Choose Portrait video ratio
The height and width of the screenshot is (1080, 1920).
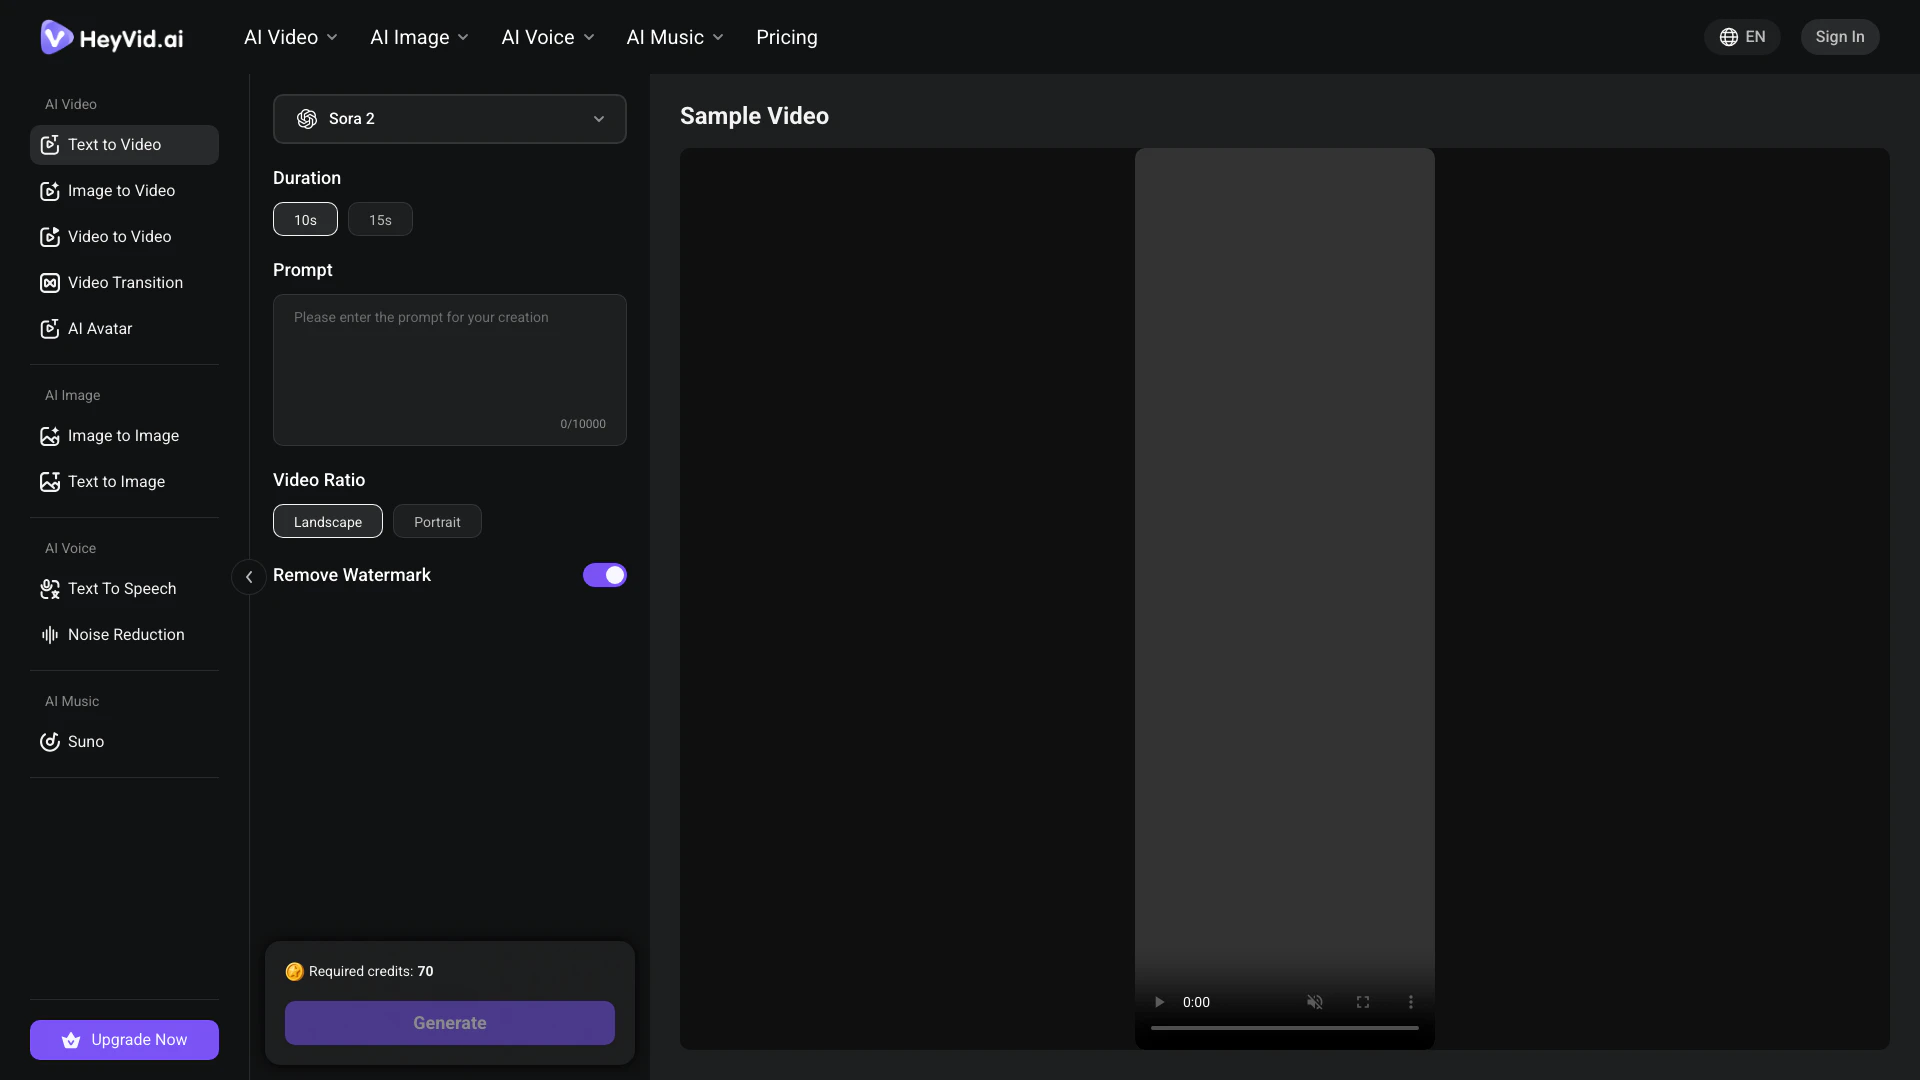pyautogui.click(x=437, y=522)
